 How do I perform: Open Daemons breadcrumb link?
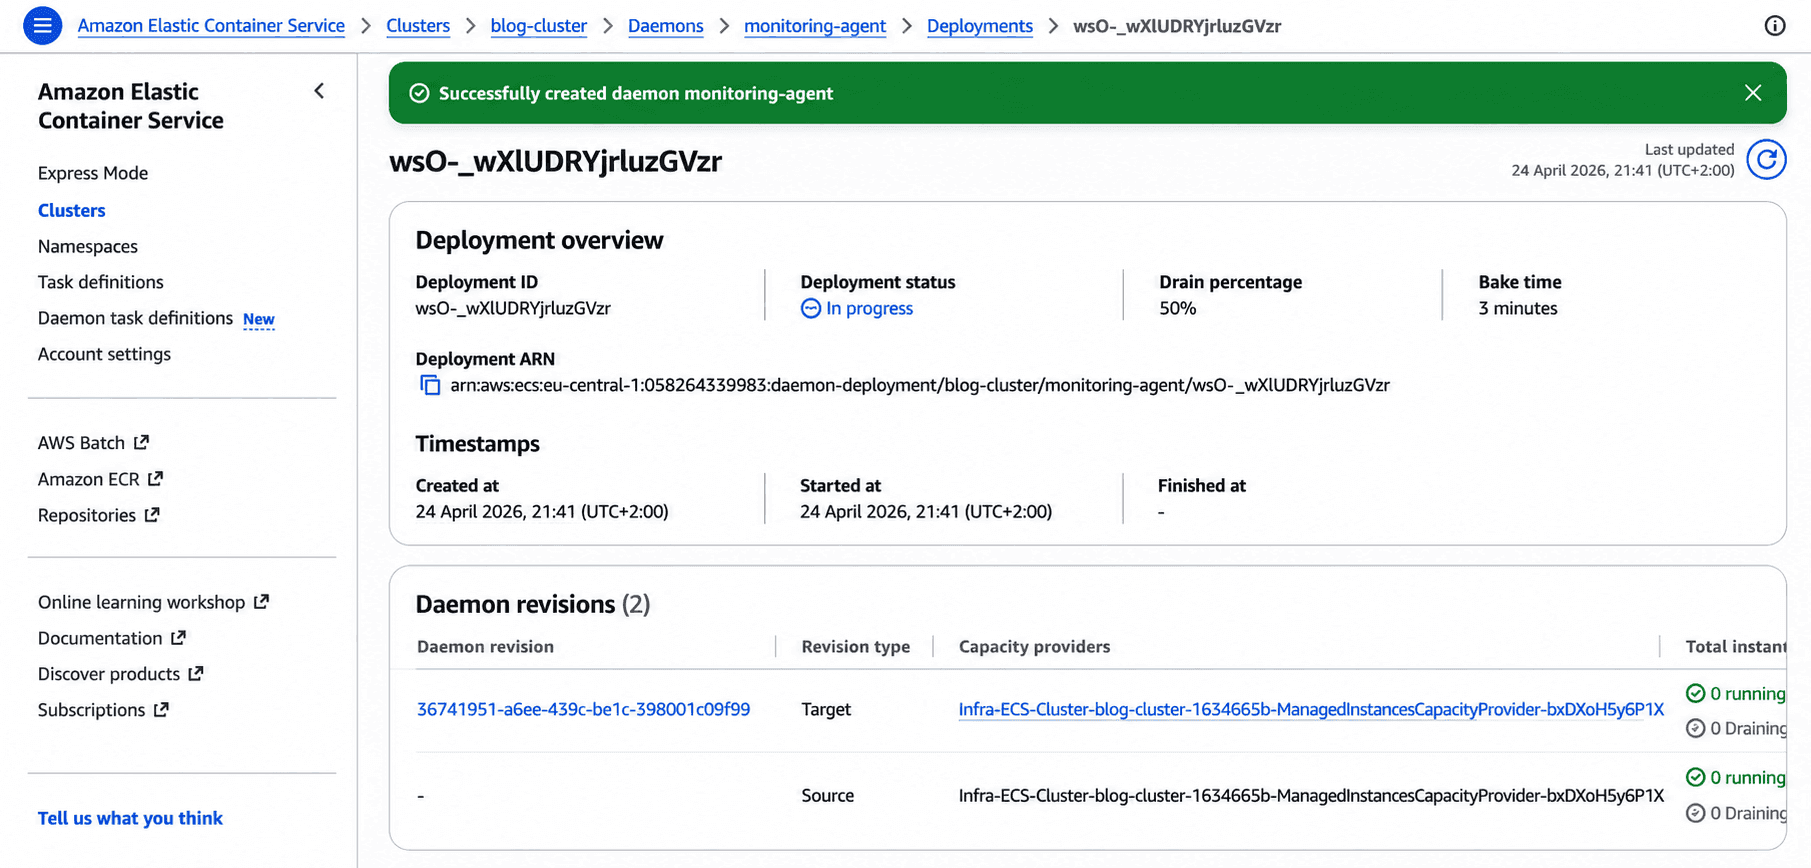click(665, 26)
